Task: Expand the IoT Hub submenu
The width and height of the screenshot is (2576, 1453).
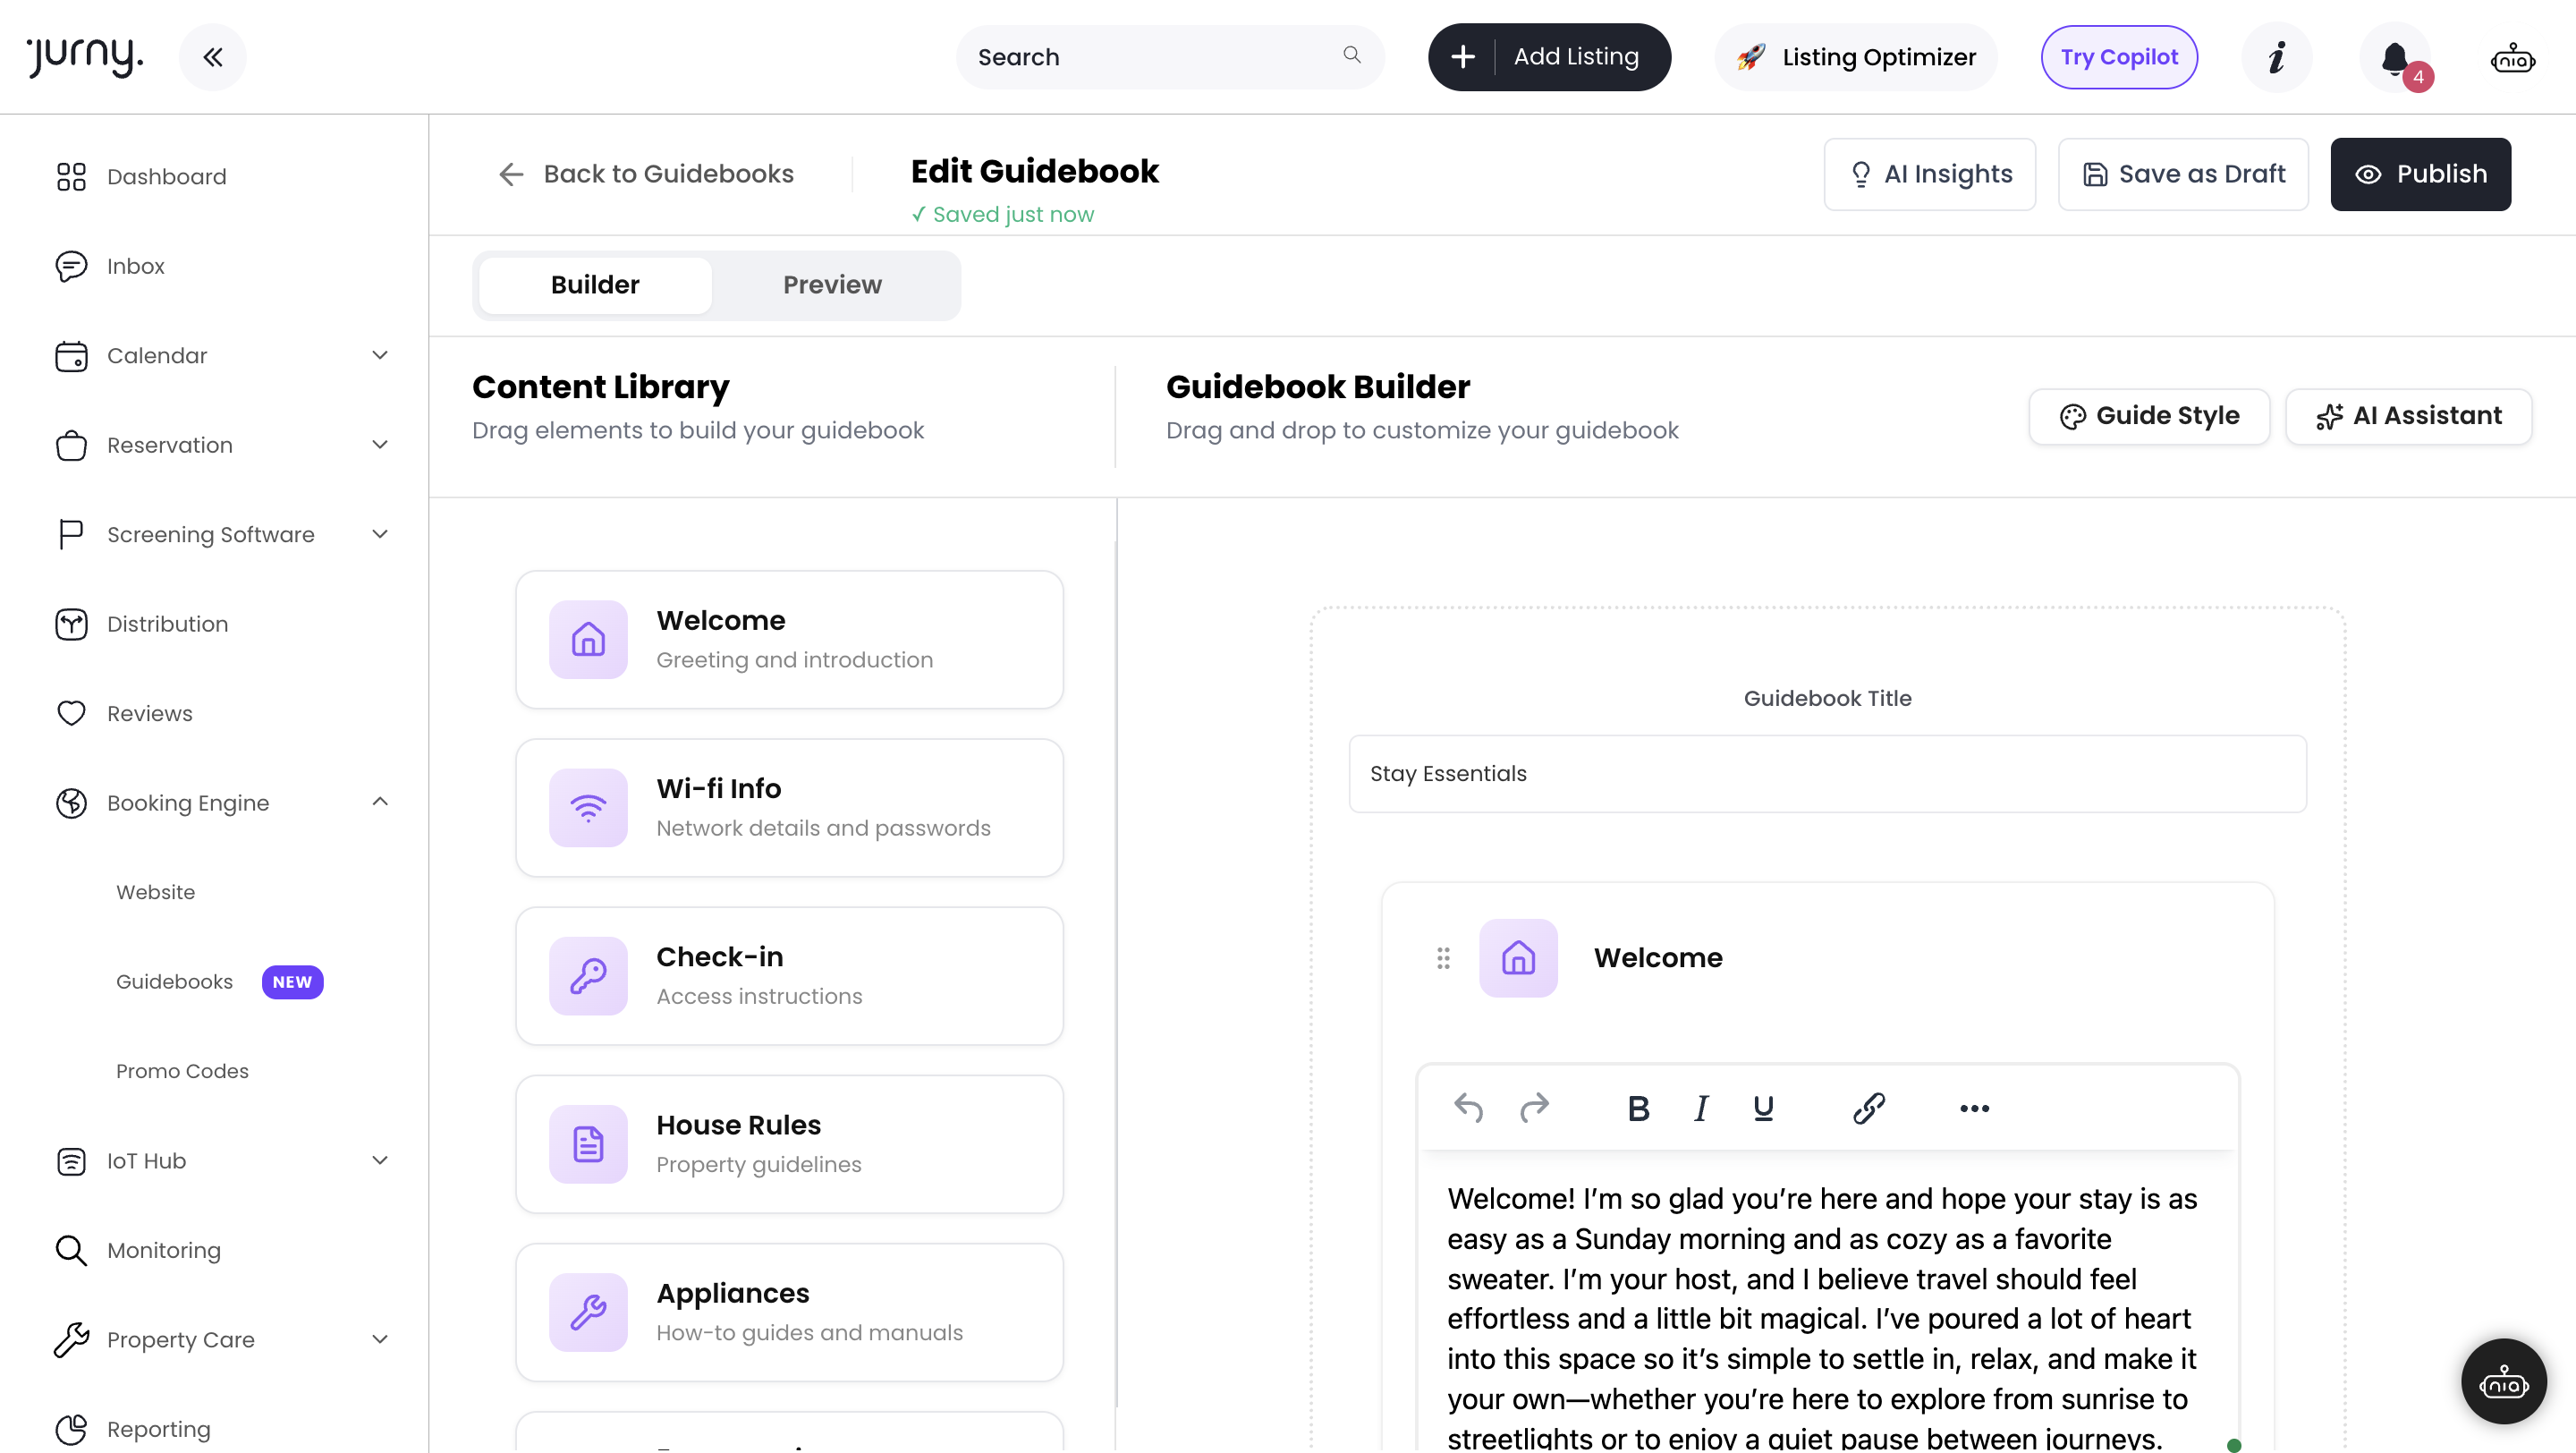Action: pyautogui.click(x=379, y=1160)
